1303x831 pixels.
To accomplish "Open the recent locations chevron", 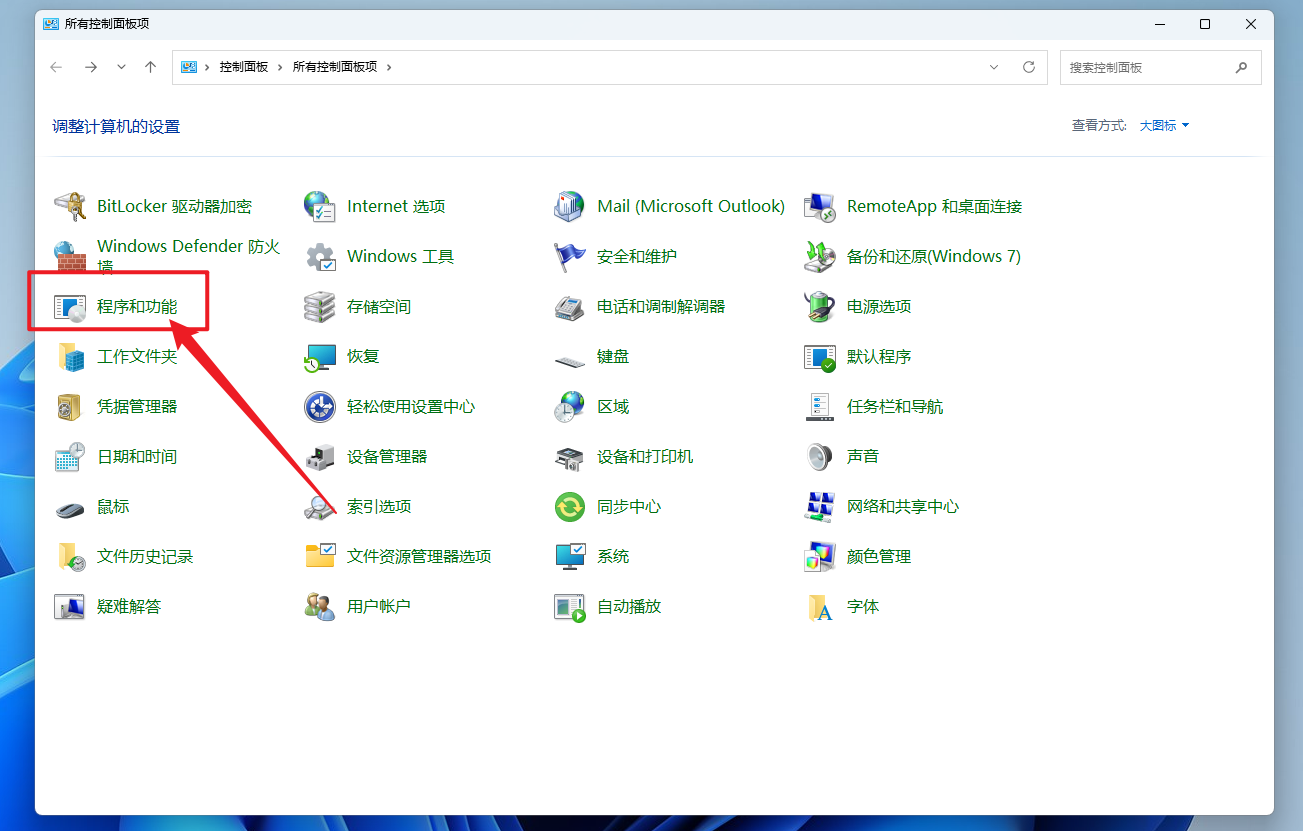I will coord(121,67).
